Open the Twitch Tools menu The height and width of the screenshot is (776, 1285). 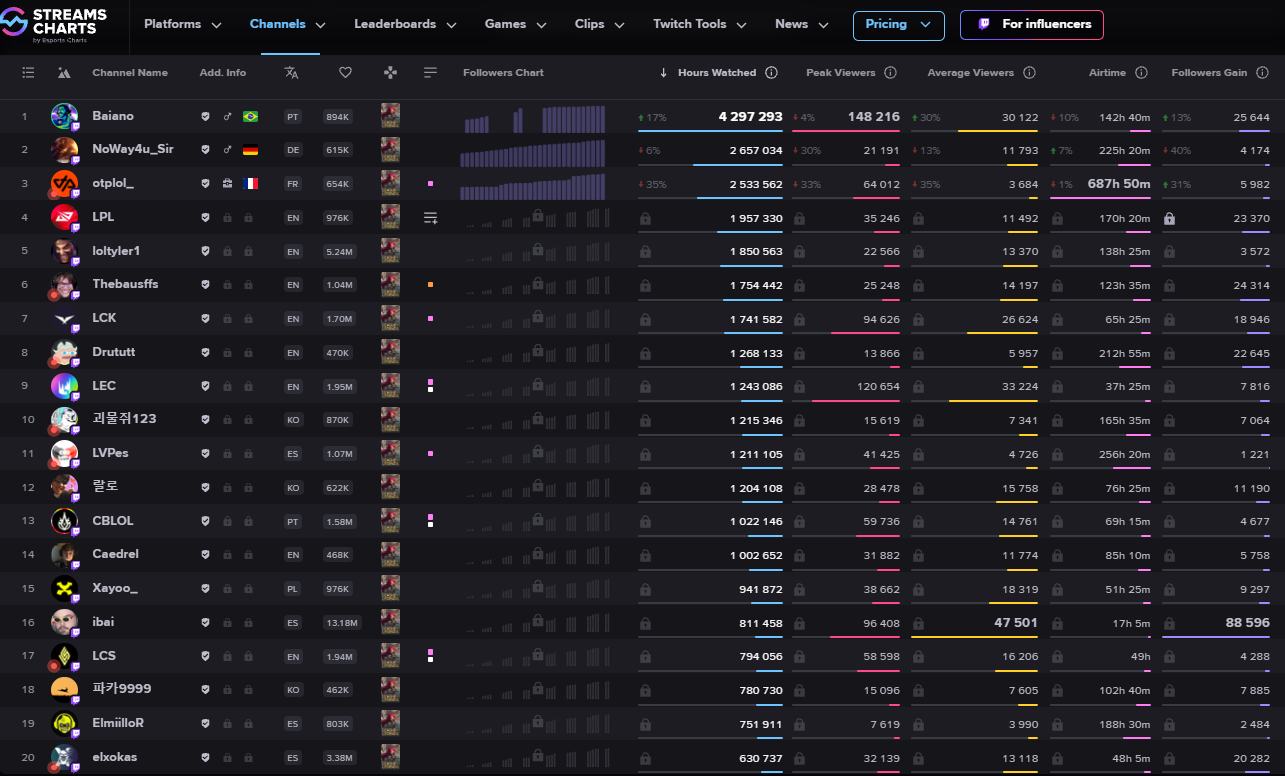click(x=699, y=24)
